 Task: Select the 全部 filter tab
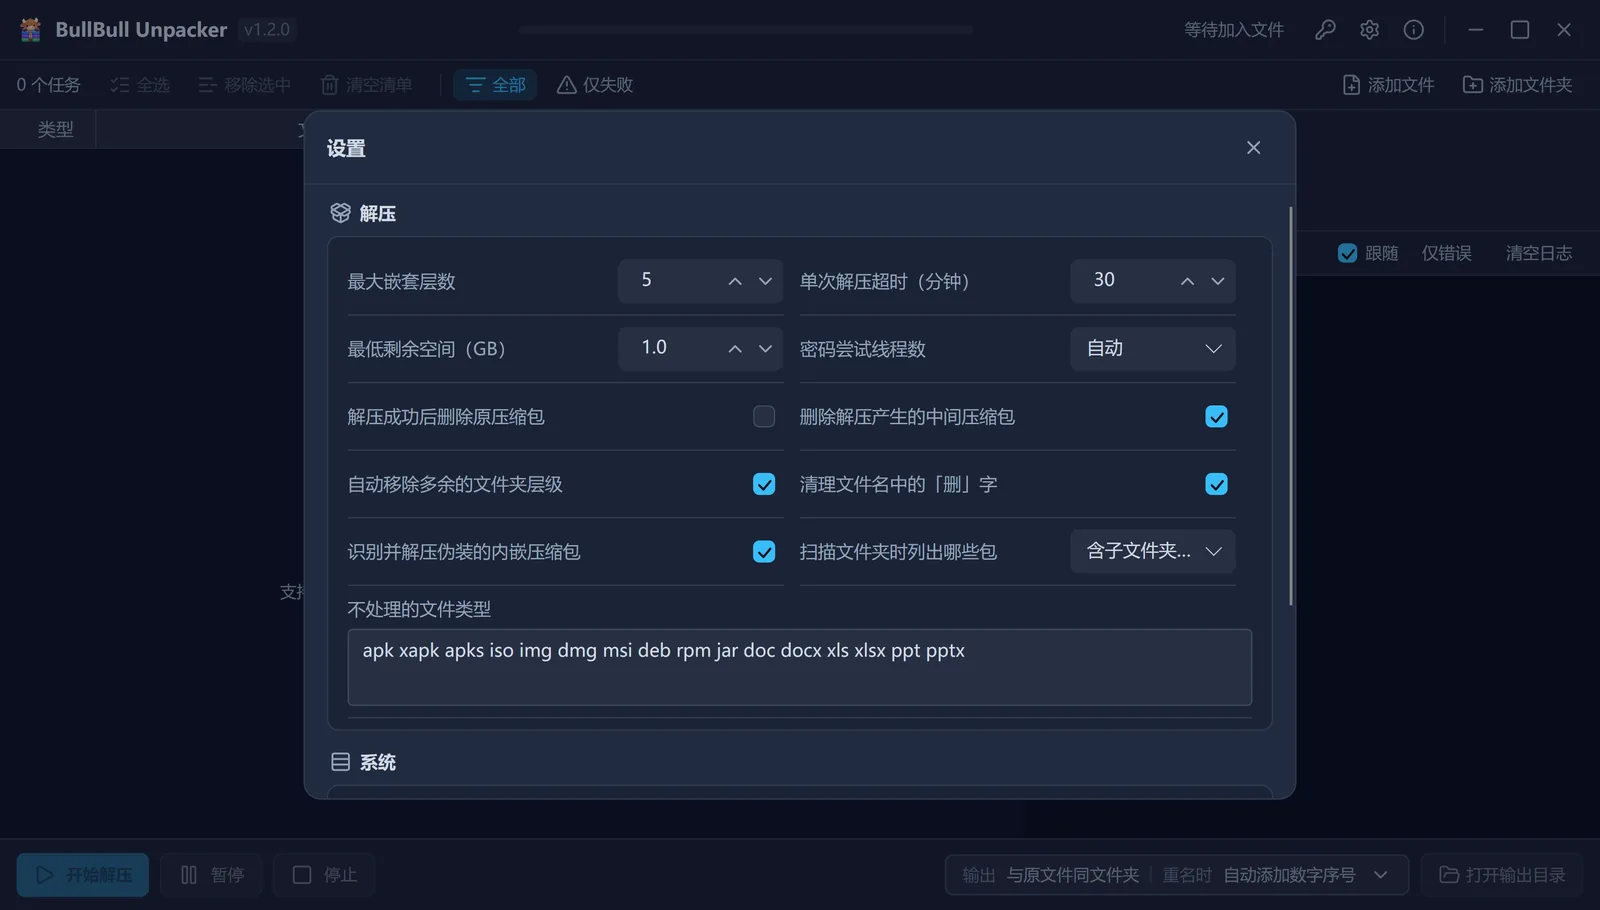click(495, 85)
